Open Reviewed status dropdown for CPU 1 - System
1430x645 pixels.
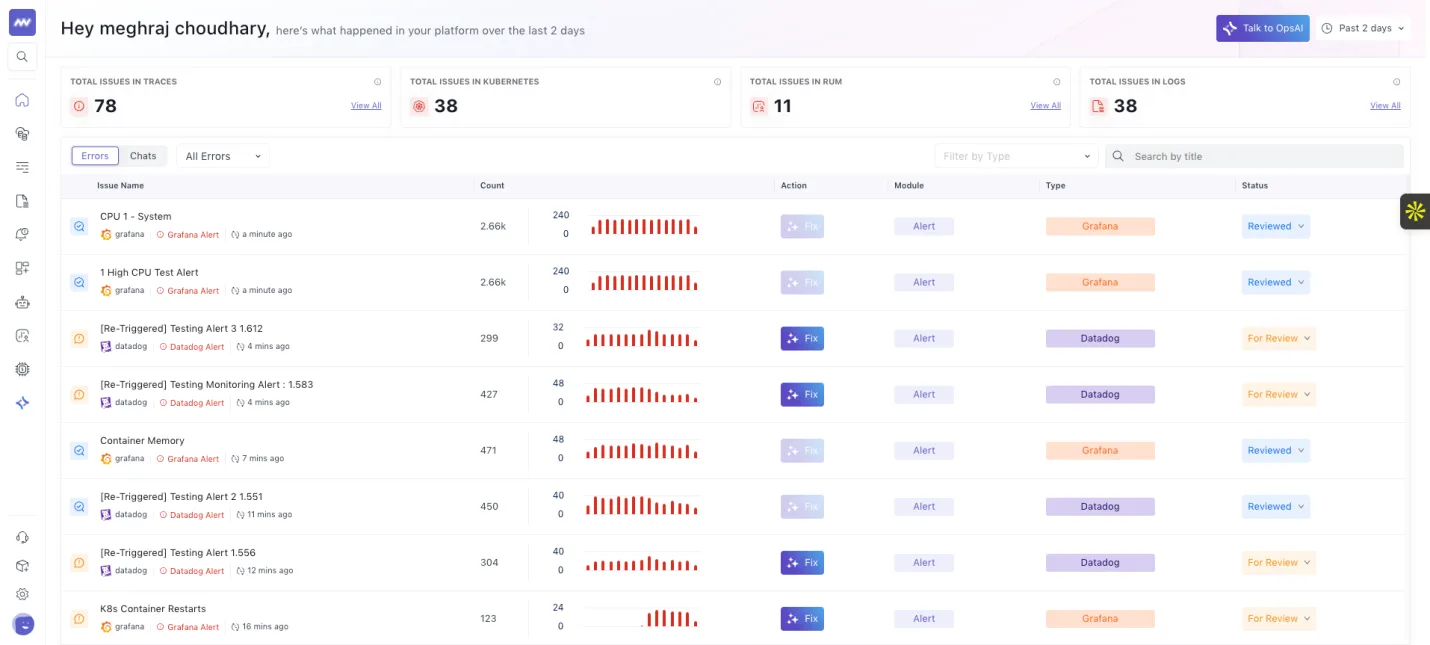coord(1276,227)
